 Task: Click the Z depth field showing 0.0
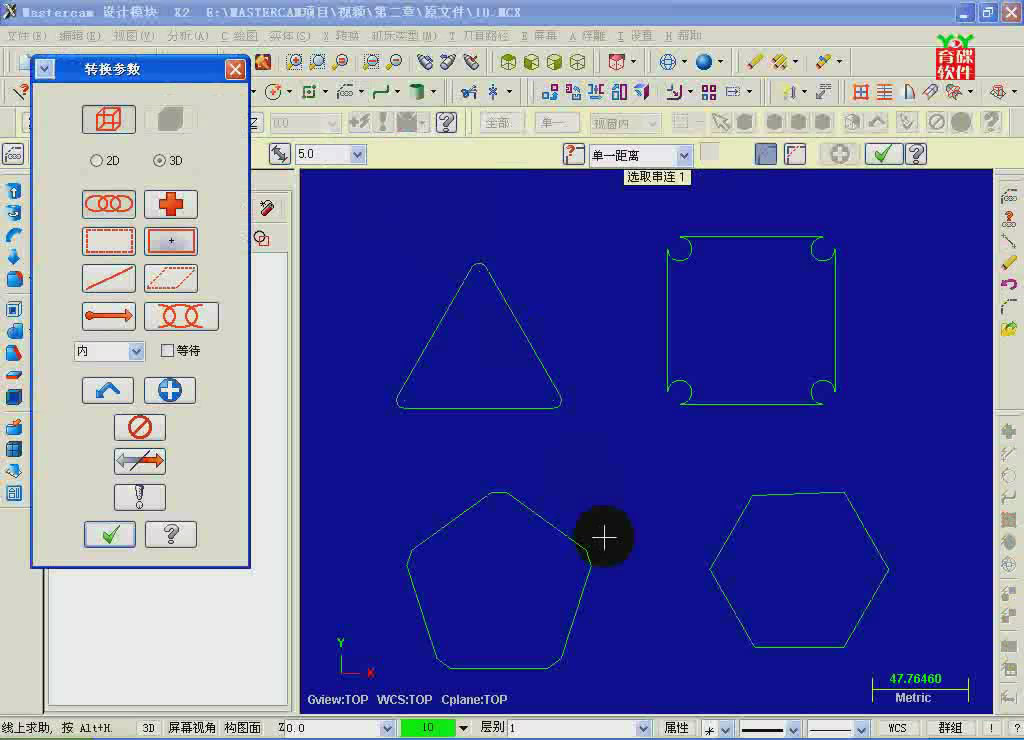tap(332, 728)
